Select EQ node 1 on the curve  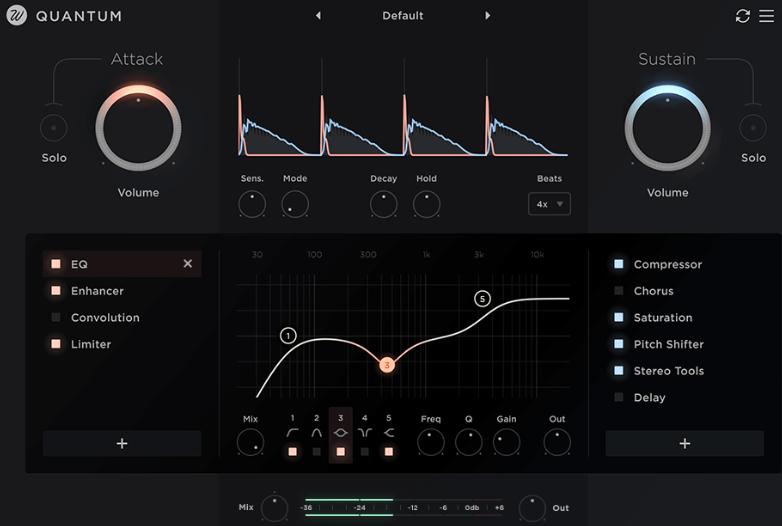coord(288,336)
